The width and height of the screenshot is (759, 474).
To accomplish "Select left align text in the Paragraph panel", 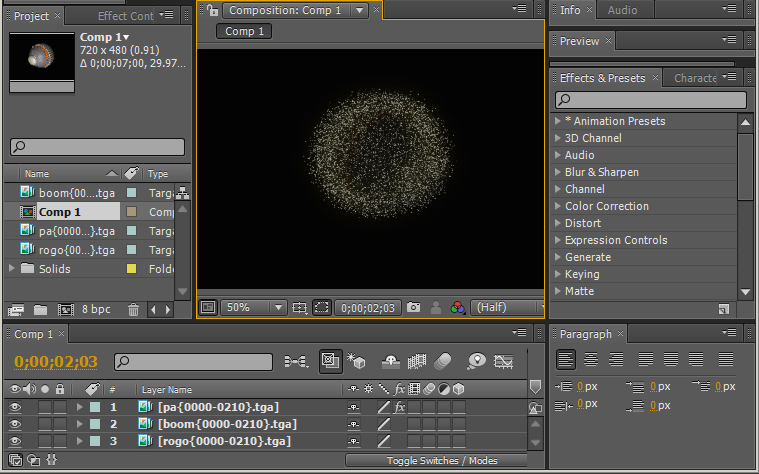I will [566, 359].
